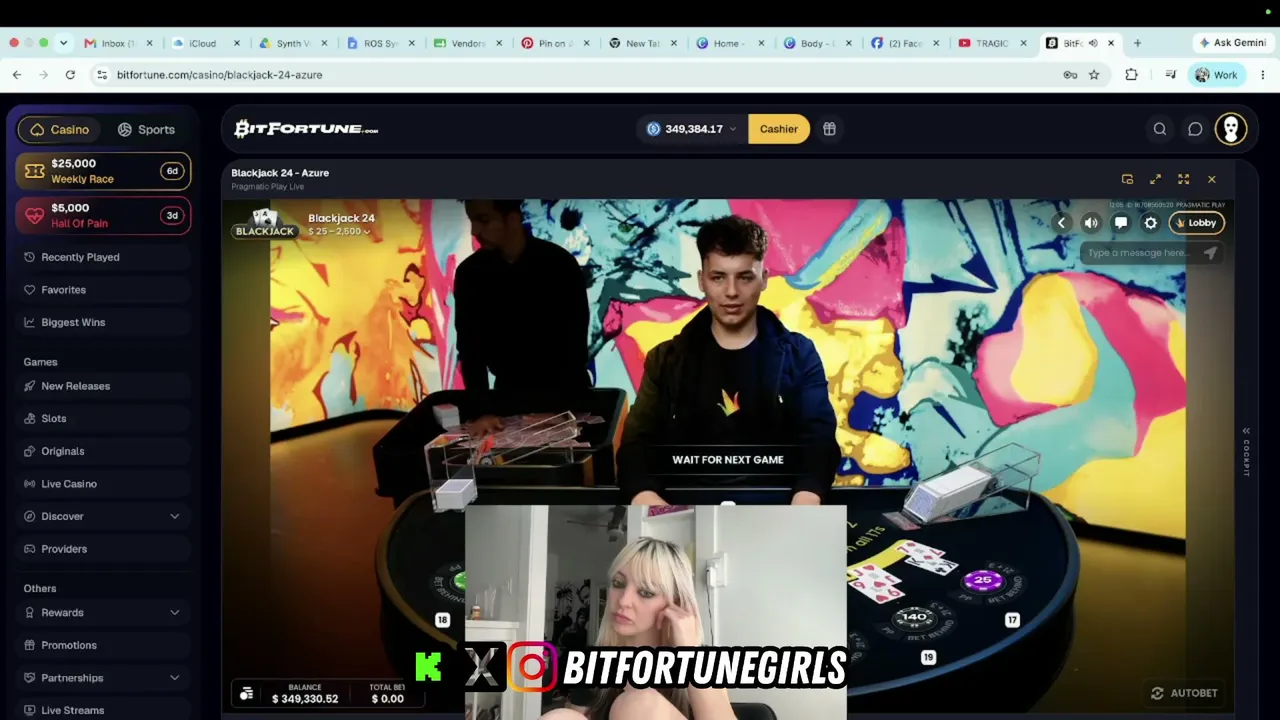Open the Work profile button

pos(1216,75)
